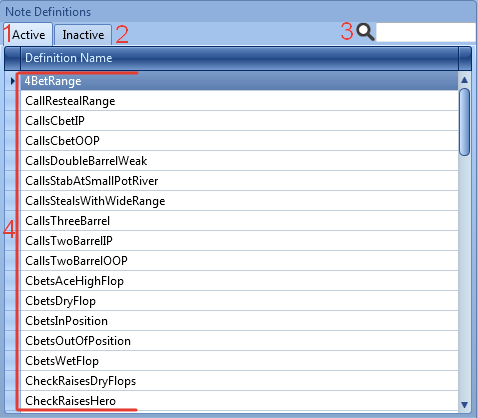Viewport: 478px width, 418px height.
Task: Click the scroll down arrow
Action: click(464, 405)
